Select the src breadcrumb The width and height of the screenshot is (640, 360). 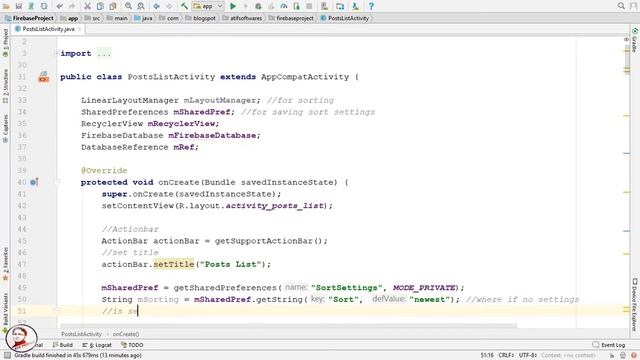(92, 18)
